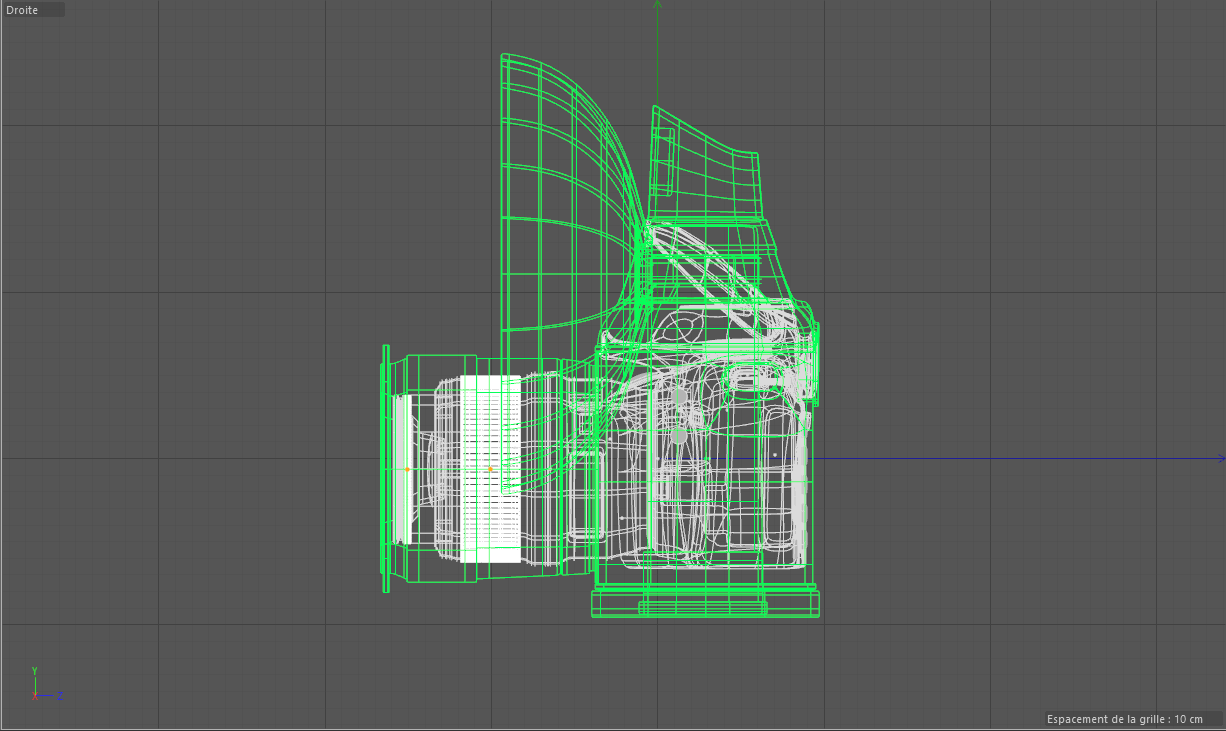Viewport: 1226px width, 731px height.
Task: Select the orange point on the white lens ring
Action: coord(490,469)
